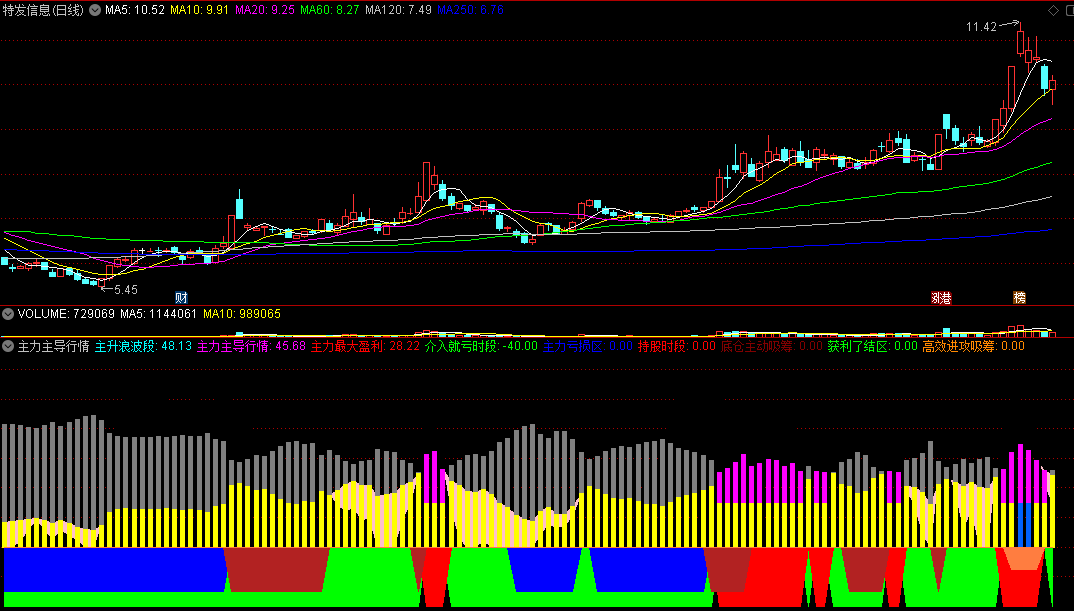Click the VOLUME: 729069 value
1074x611 pixels.
click(66, 314)
